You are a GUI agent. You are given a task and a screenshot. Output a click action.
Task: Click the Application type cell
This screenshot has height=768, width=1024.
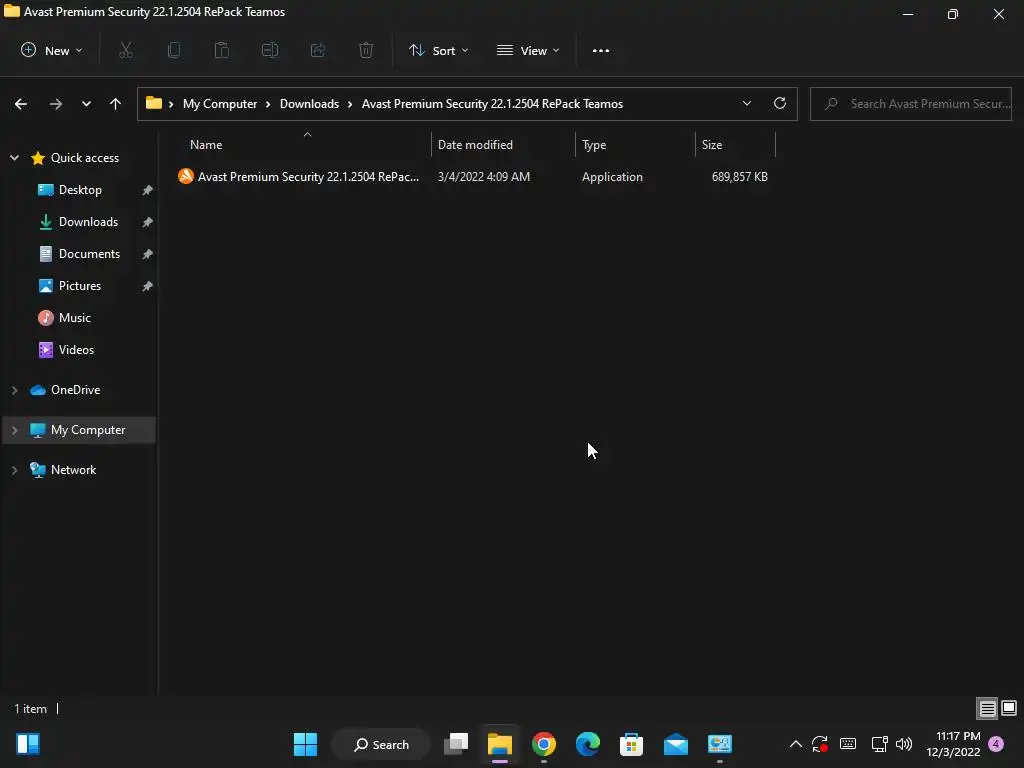612,177
